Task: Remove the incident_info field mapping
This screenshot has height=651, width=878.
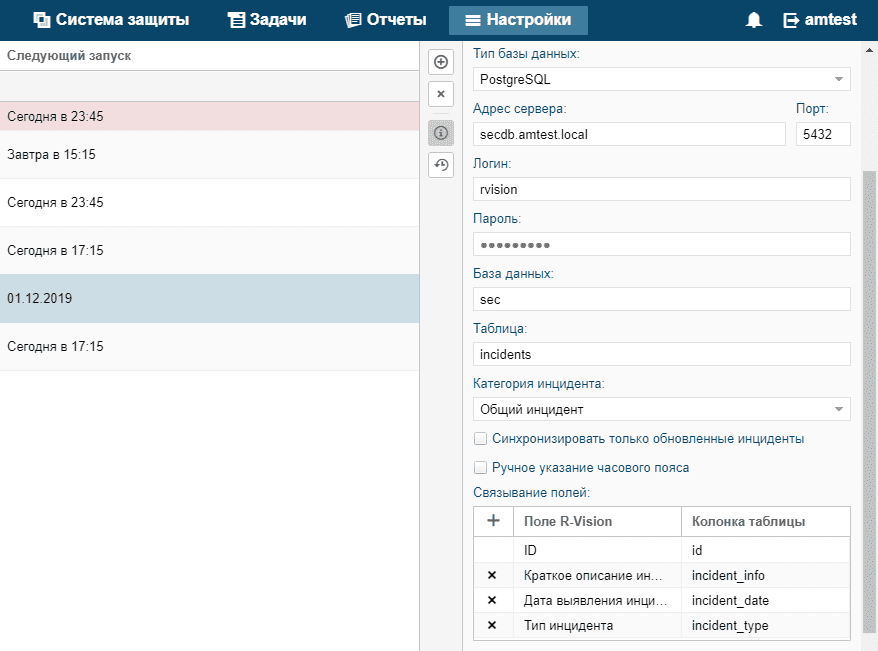Action: (492, 575)
